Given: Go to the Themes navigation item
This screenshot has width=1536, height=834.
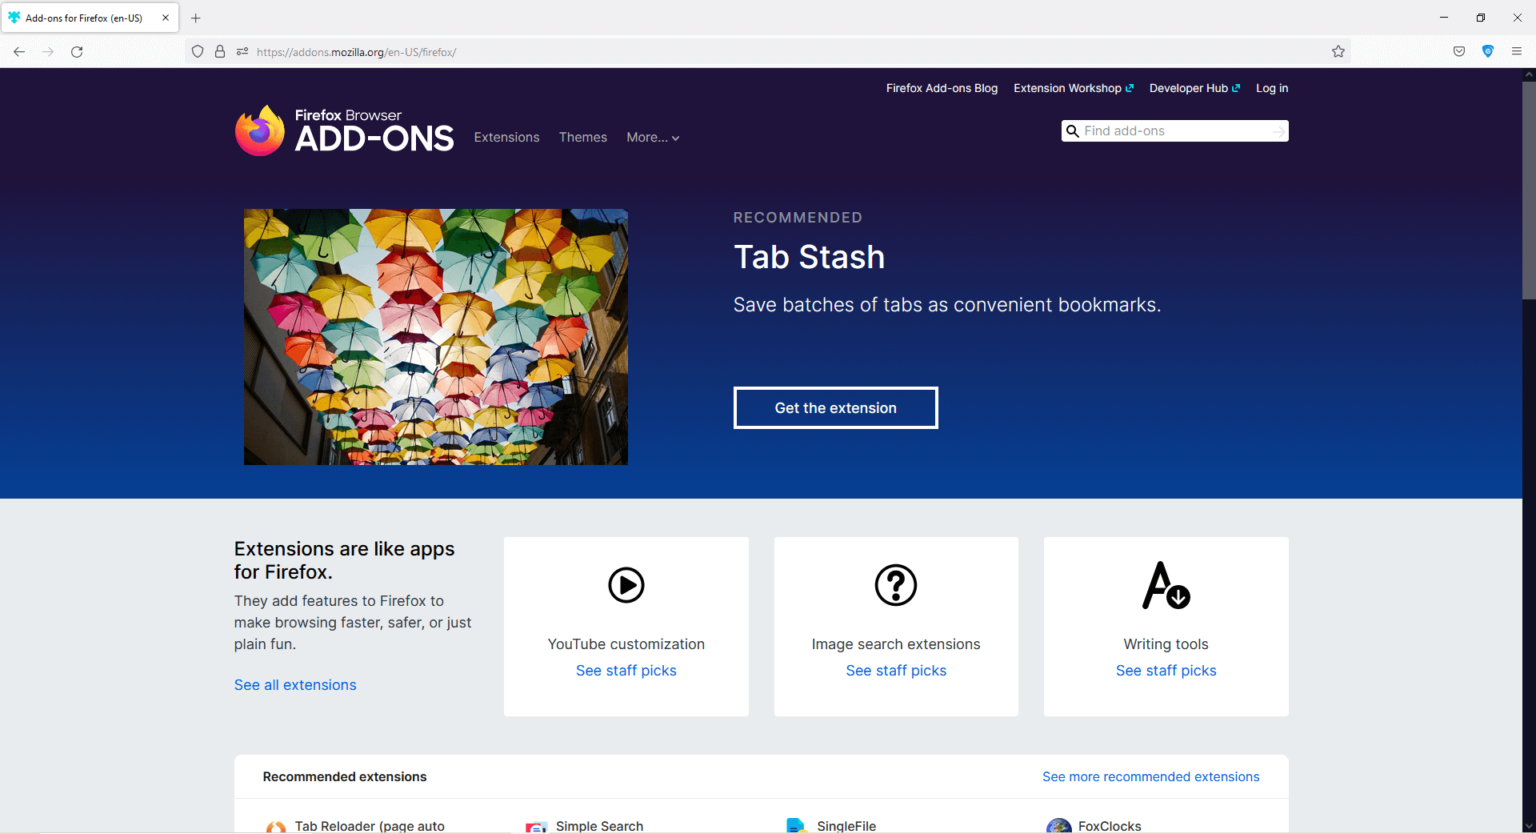Looking at the screenshot, I should tap(583, 138).
